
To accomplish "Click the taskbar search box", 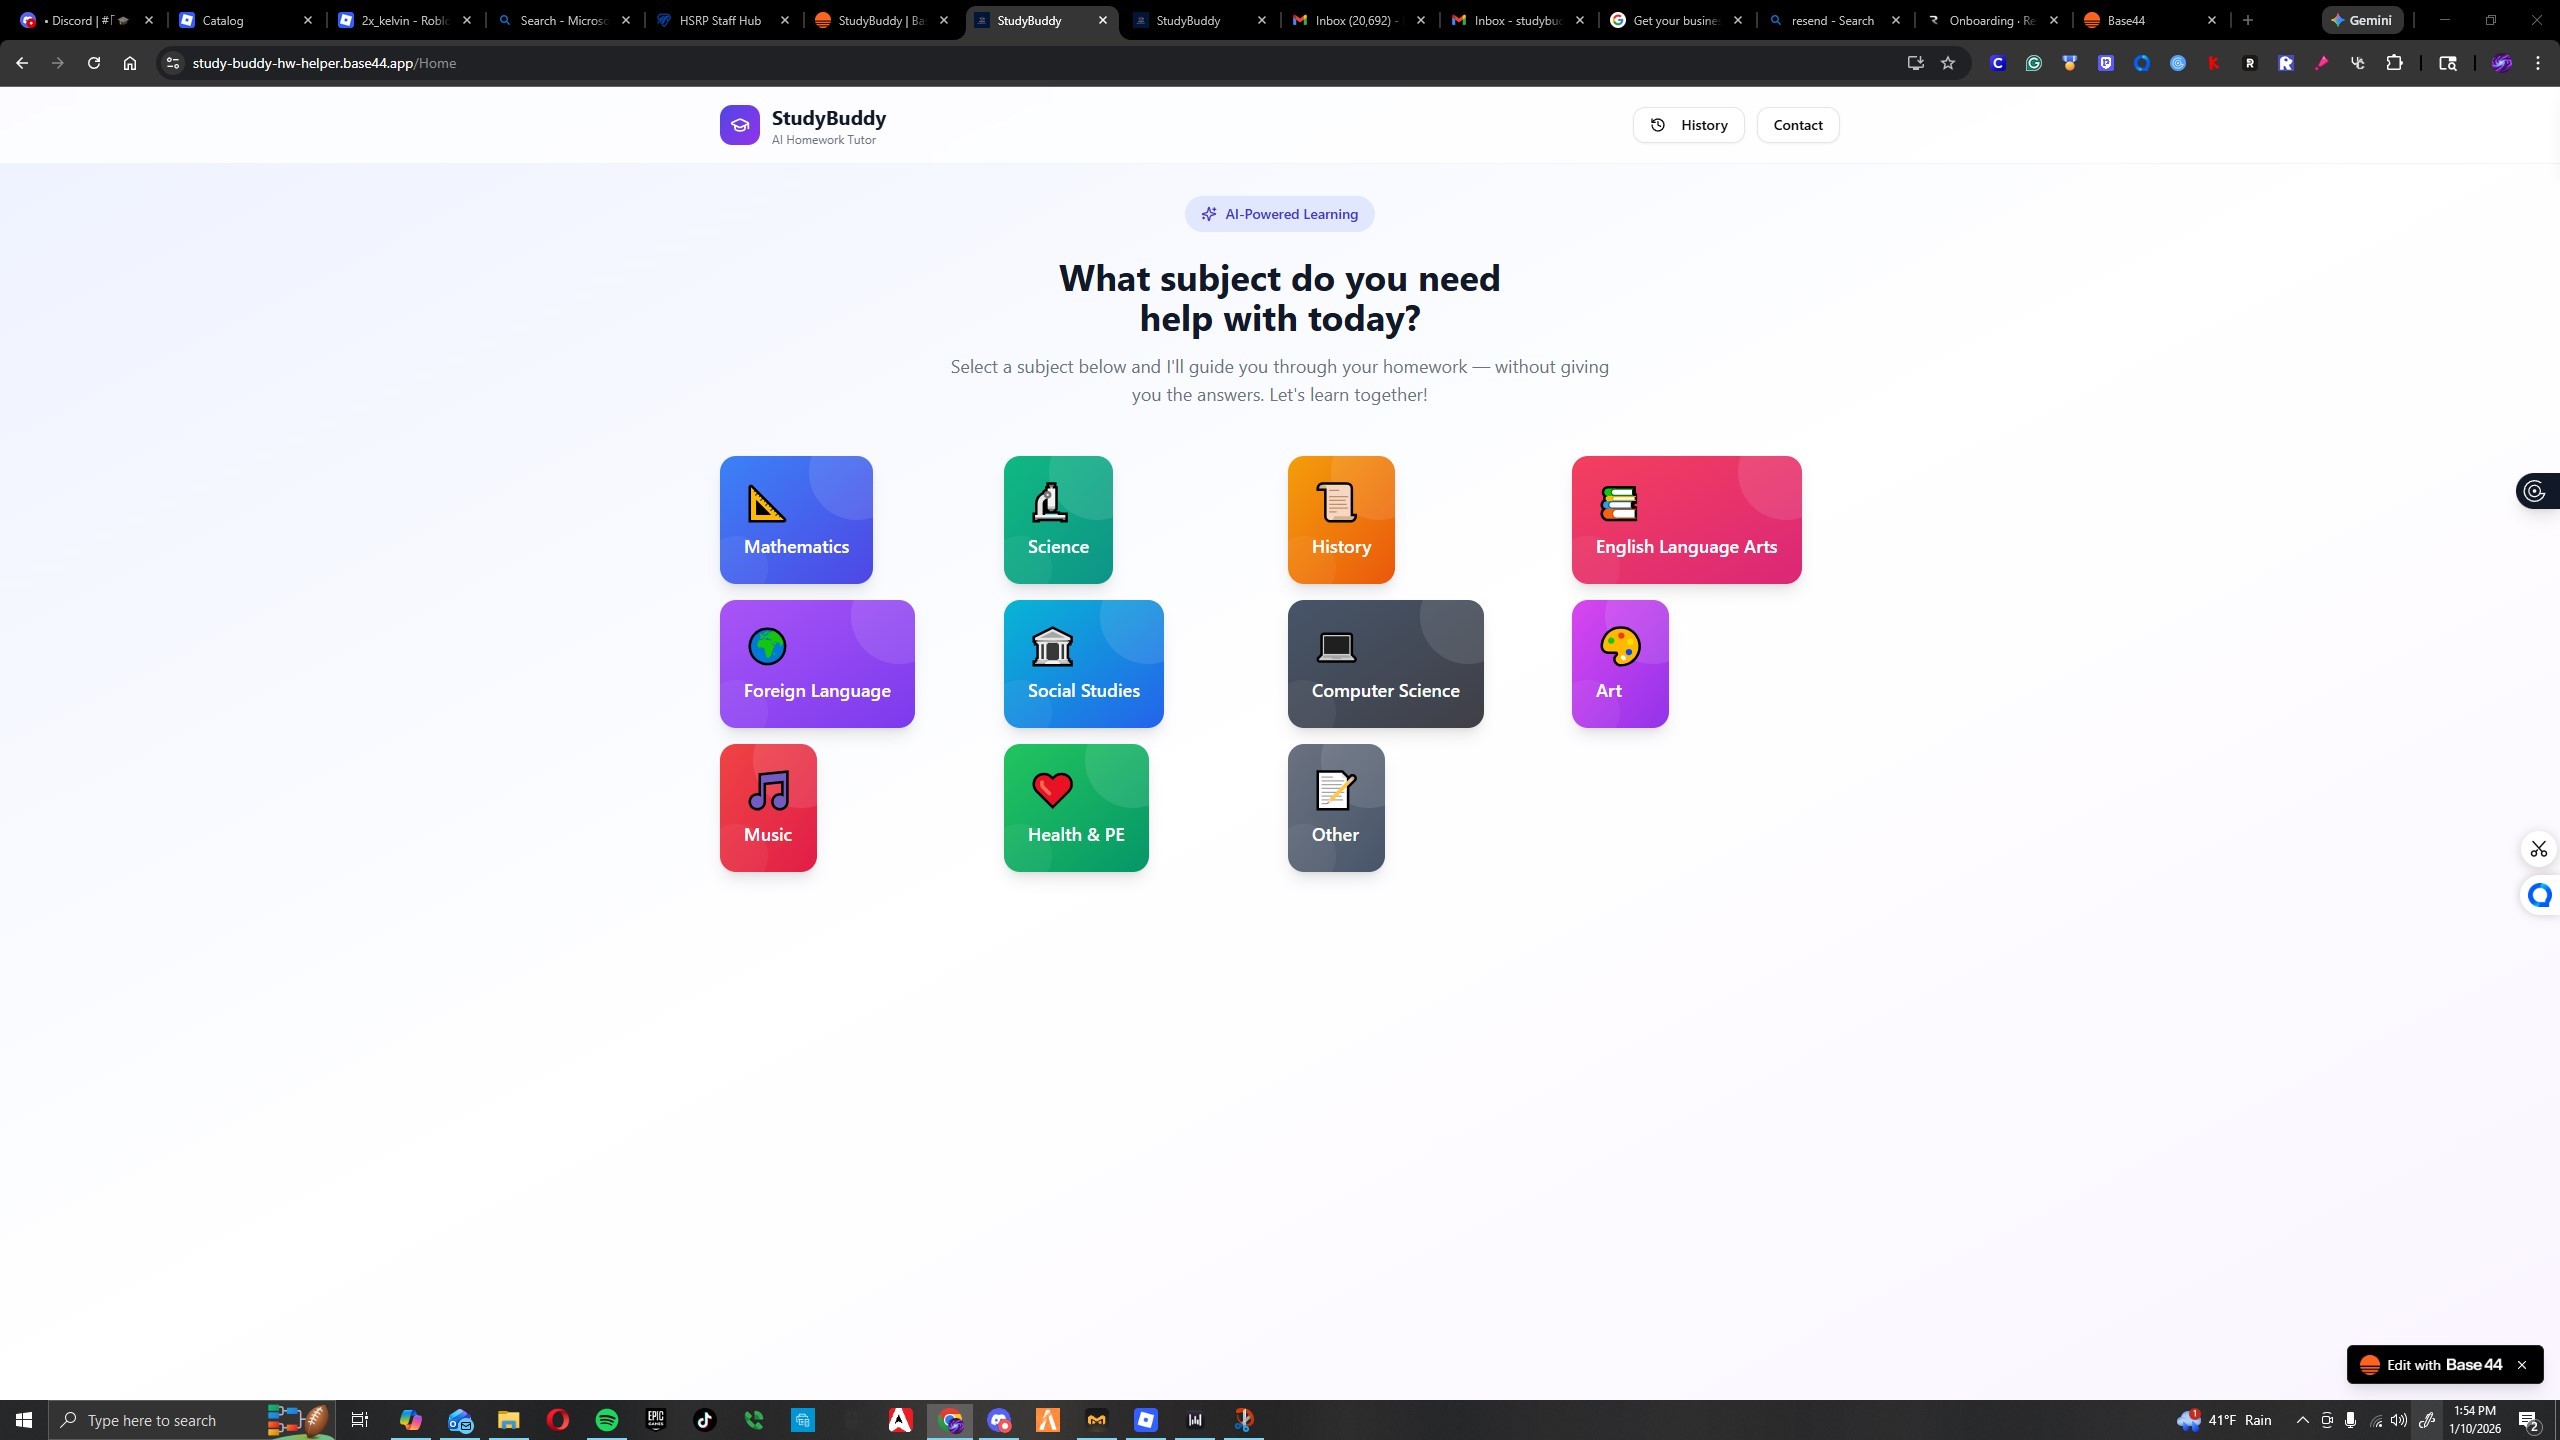I will [190, 1420].
